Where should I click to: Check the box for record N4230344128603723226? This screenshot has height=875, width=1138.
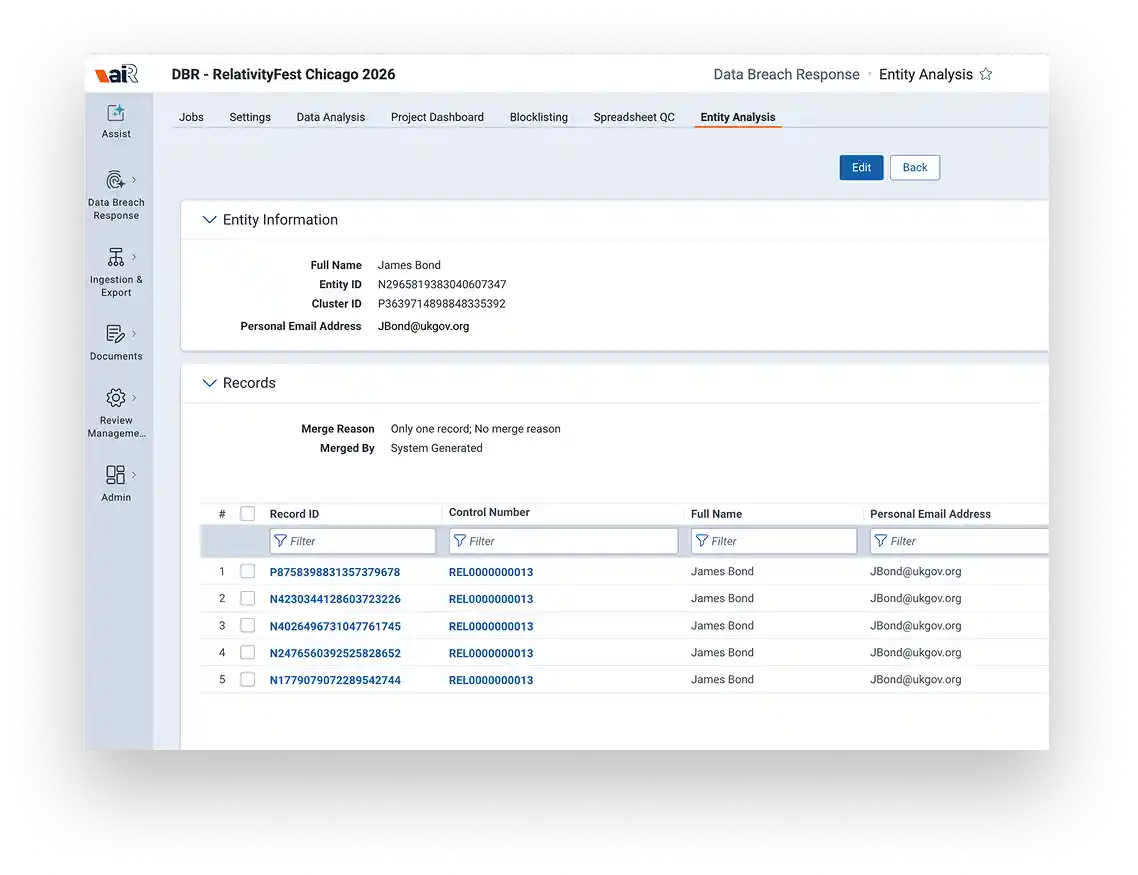247,599
